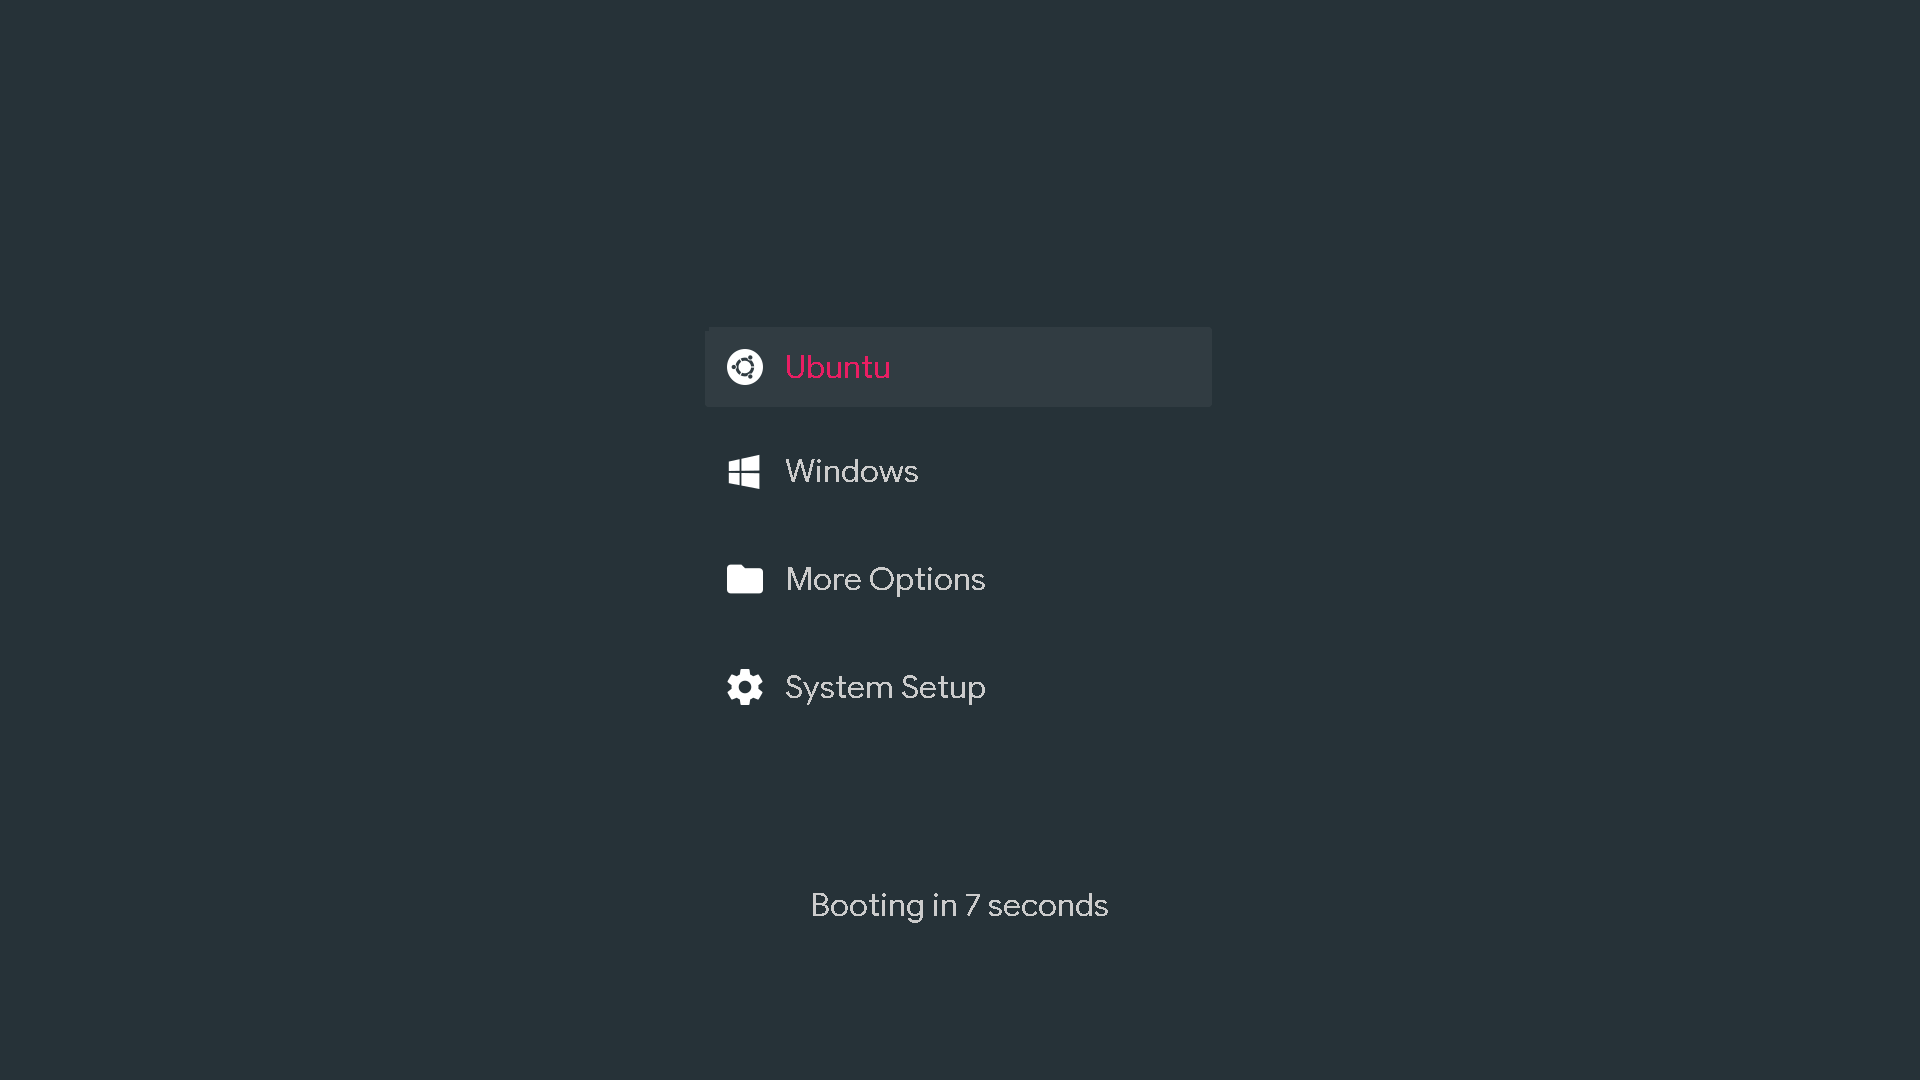Click the word in before the countdown number

point(944,905)
